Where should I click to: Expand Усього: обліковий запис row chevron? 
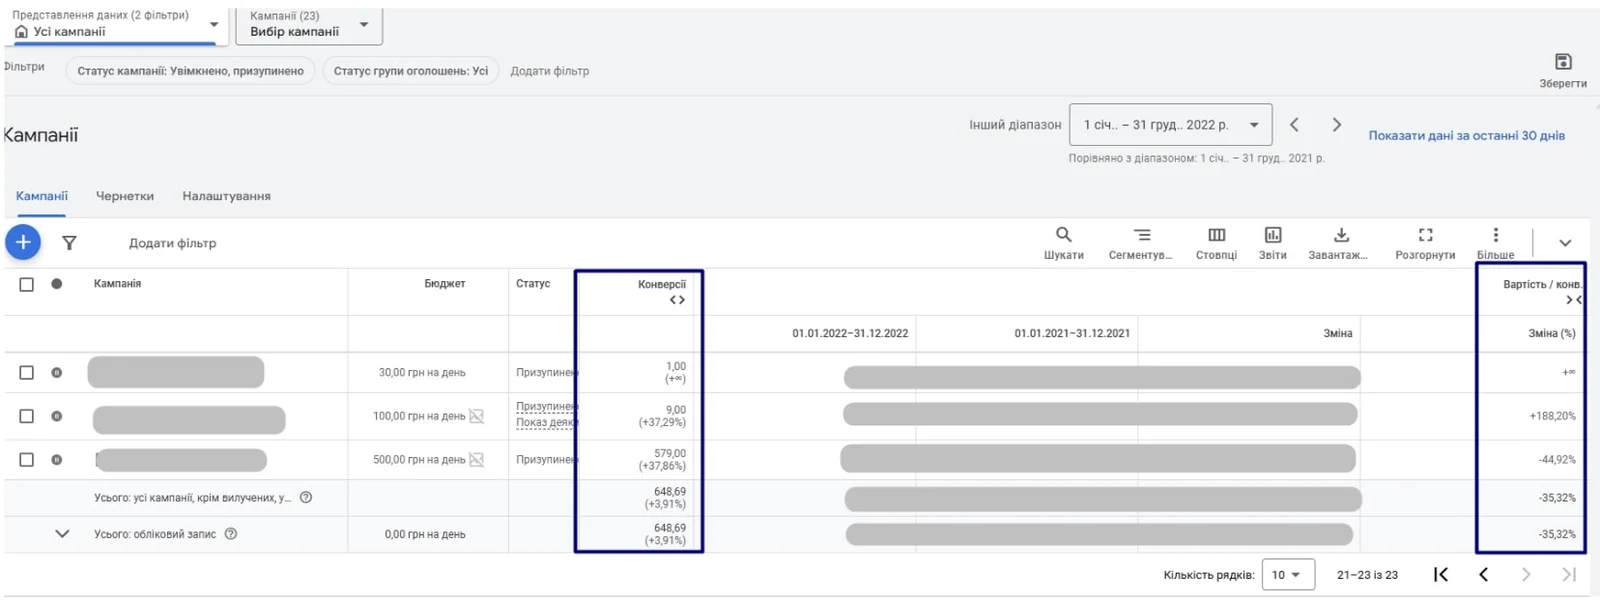[62, 534]
